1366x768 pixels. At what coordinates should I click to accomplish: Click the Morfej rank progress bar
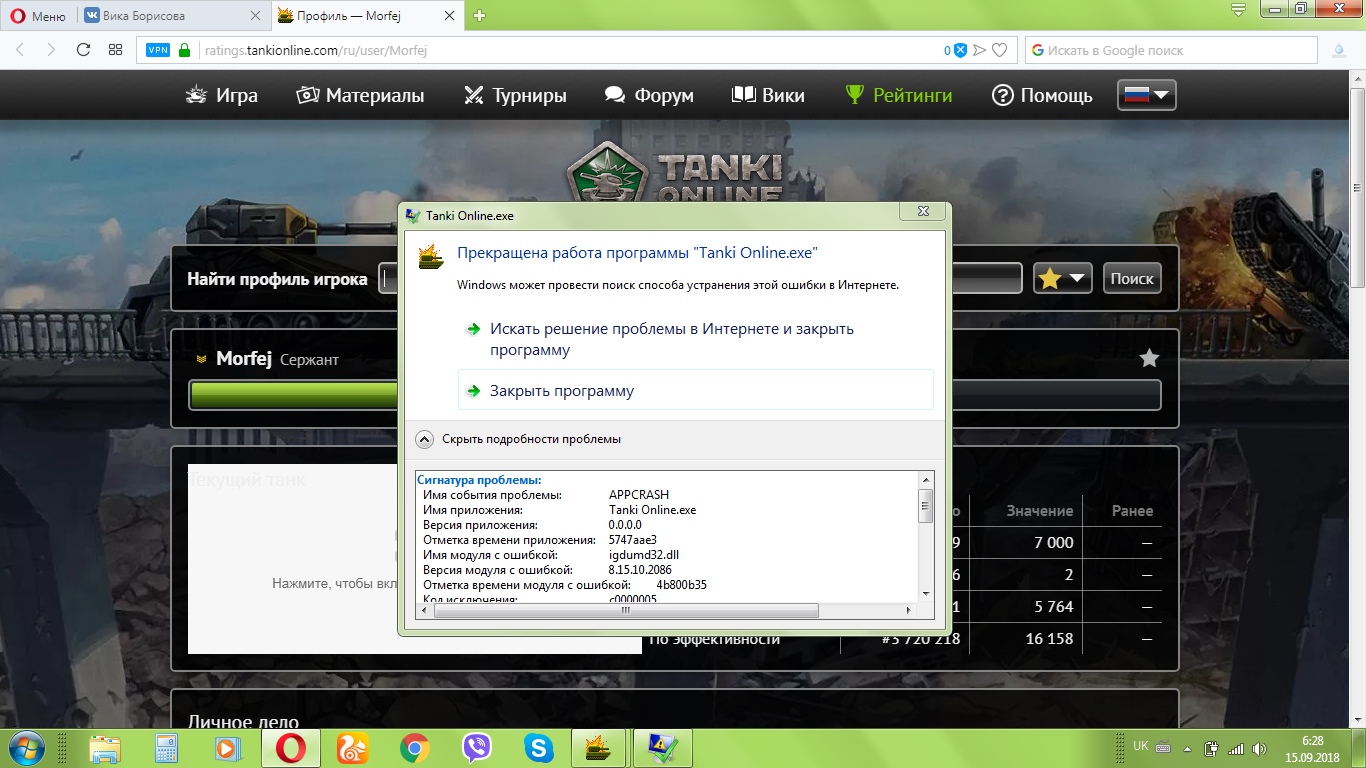[675, 395]
